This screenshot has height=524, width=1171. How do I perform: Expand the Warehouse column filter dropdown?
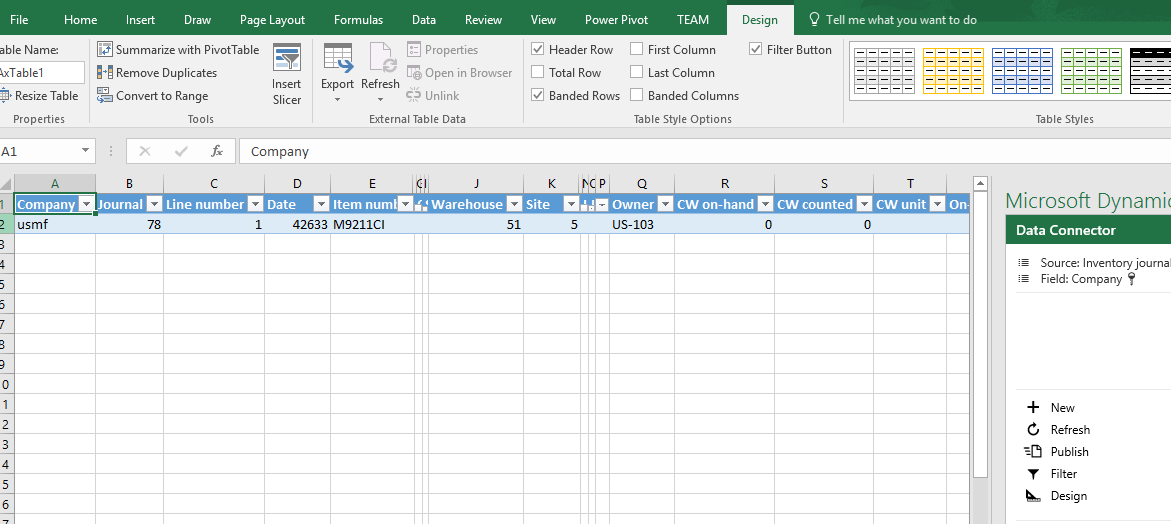(514, 204)
